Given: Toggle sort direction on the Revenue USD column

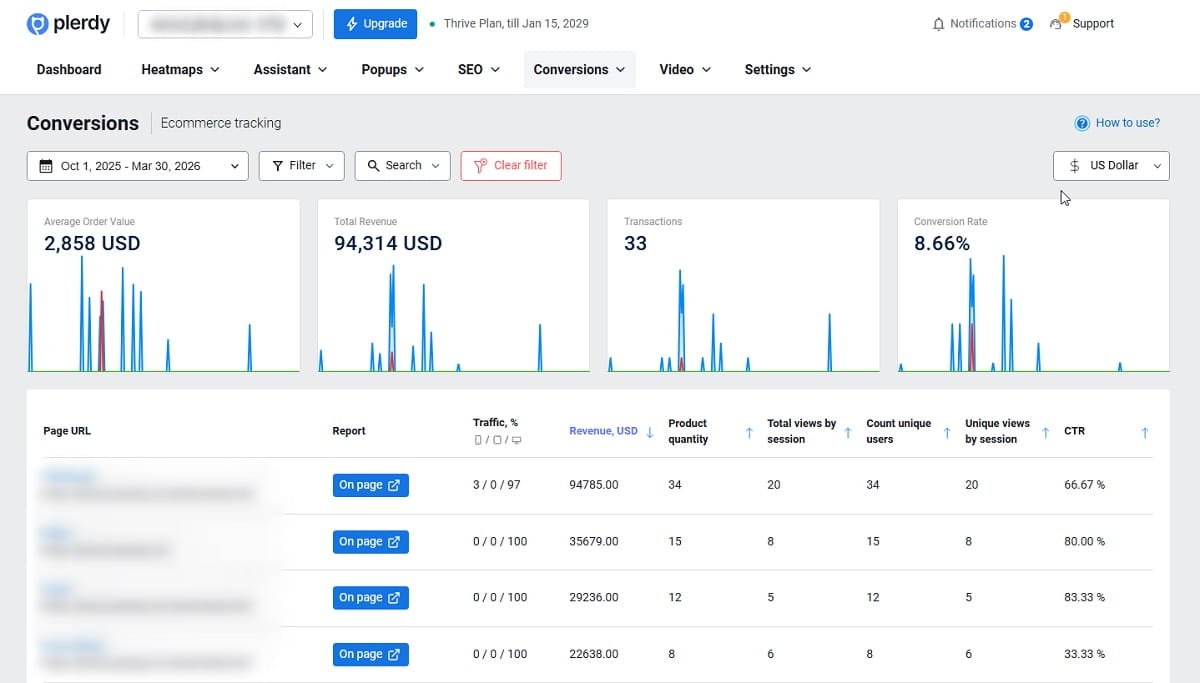Looking at the screenshot, I should click(x=651, y=431).
